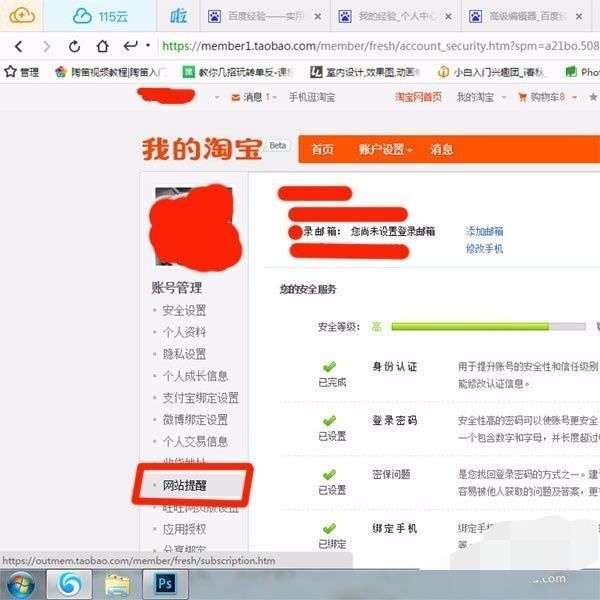Image resolution: width=600 pixels, height=600 pixels.
Task: Close the 高级编辑器 tab
Action: (579, 16)
